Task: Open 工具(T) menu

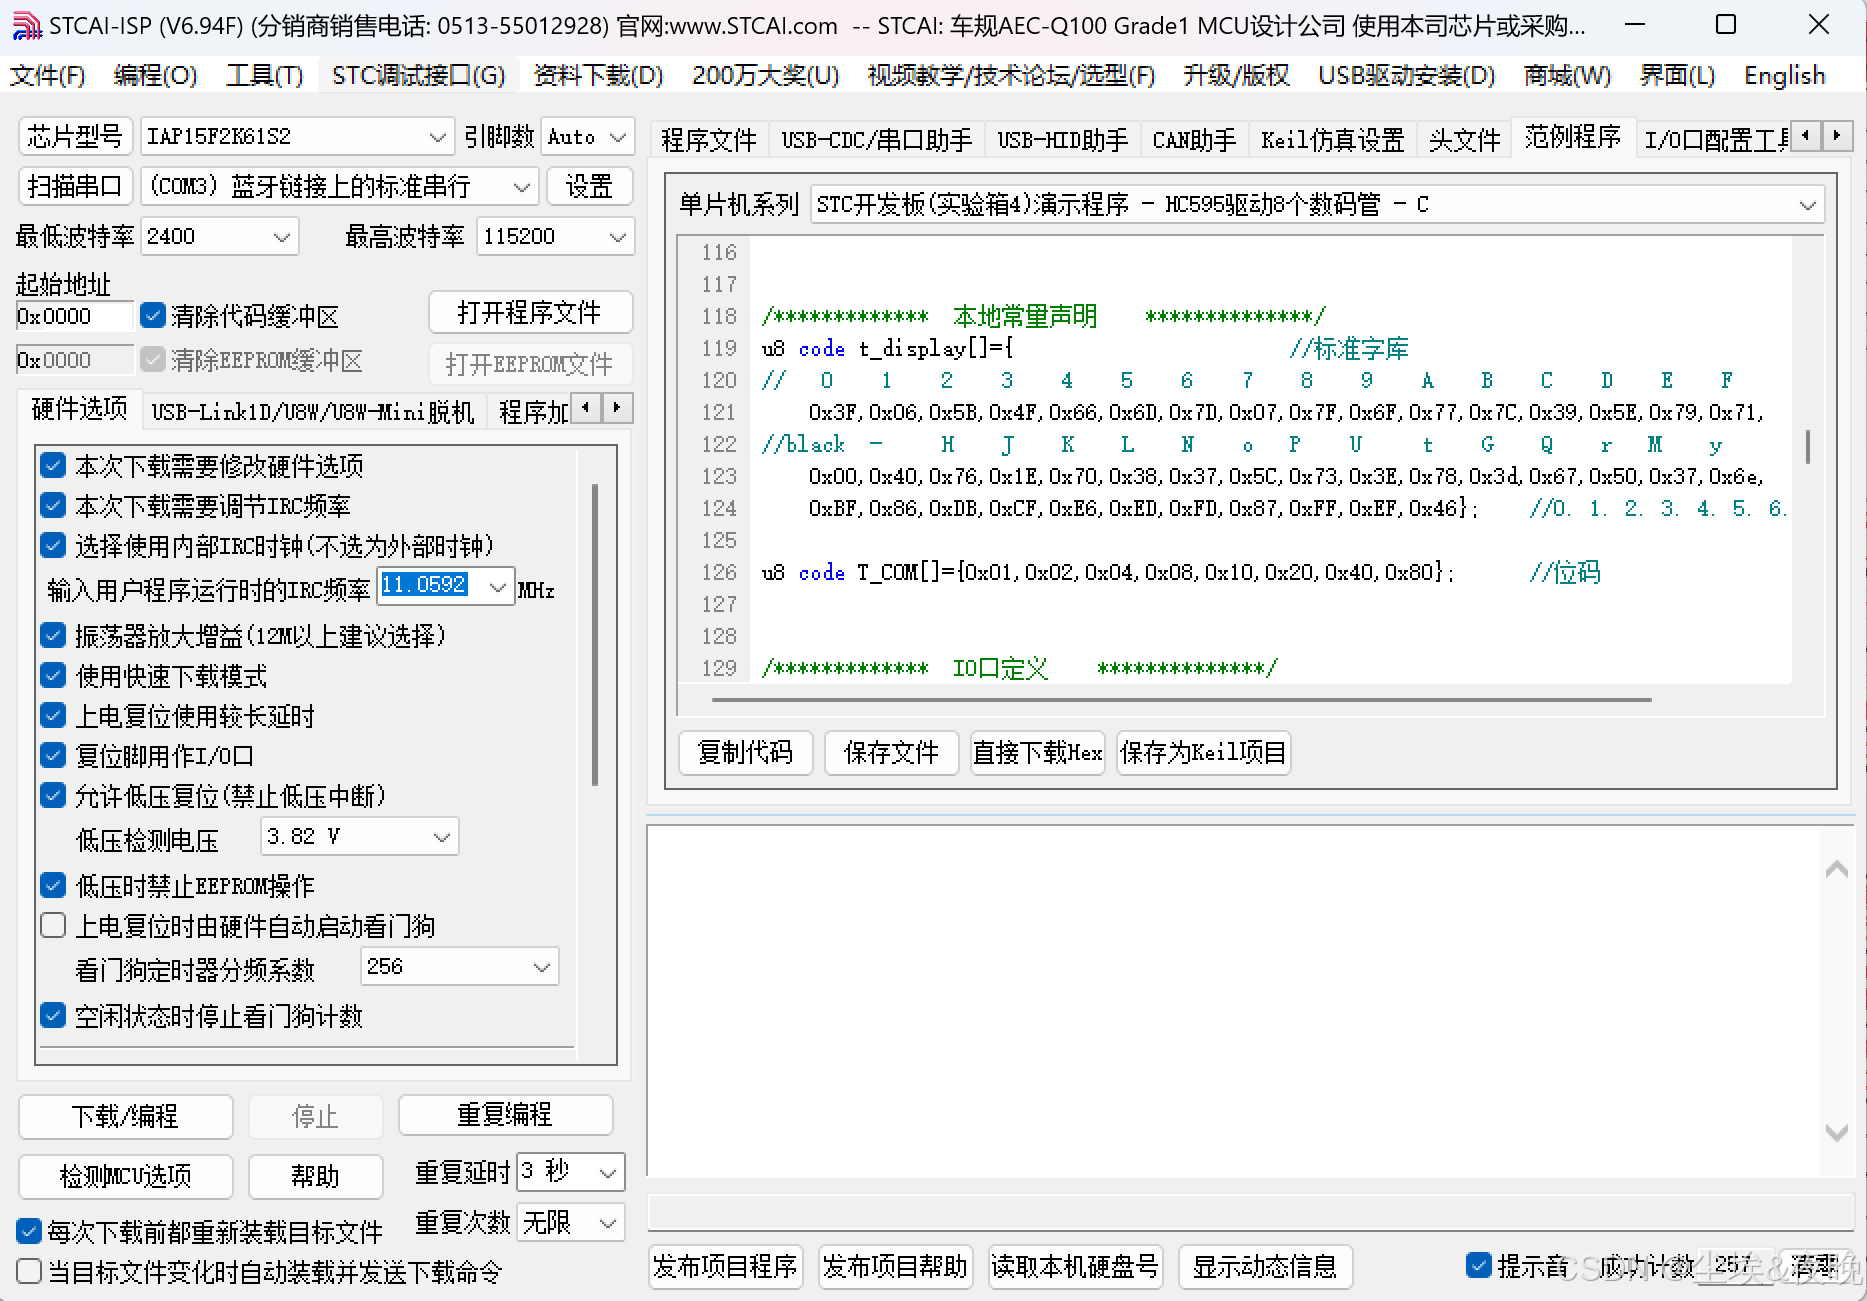Action: coord(265,76)
